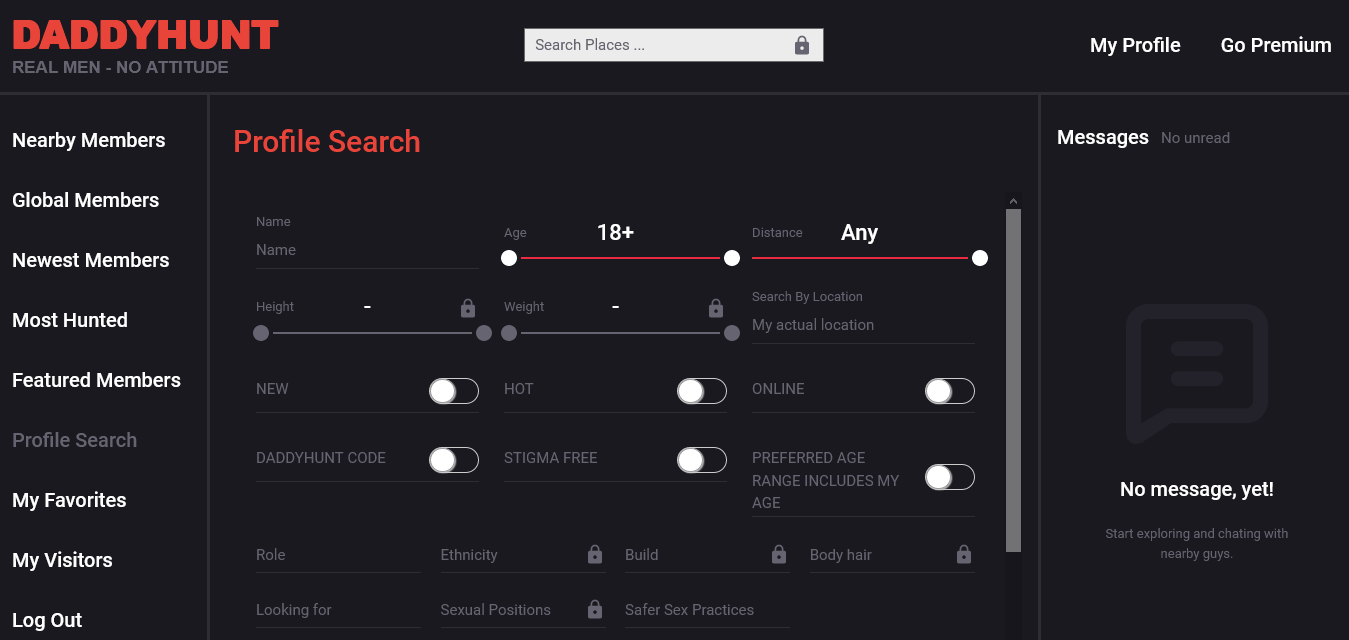Click the Messages panel heading
This screenshot has height=640, width=1349.
1103,137
